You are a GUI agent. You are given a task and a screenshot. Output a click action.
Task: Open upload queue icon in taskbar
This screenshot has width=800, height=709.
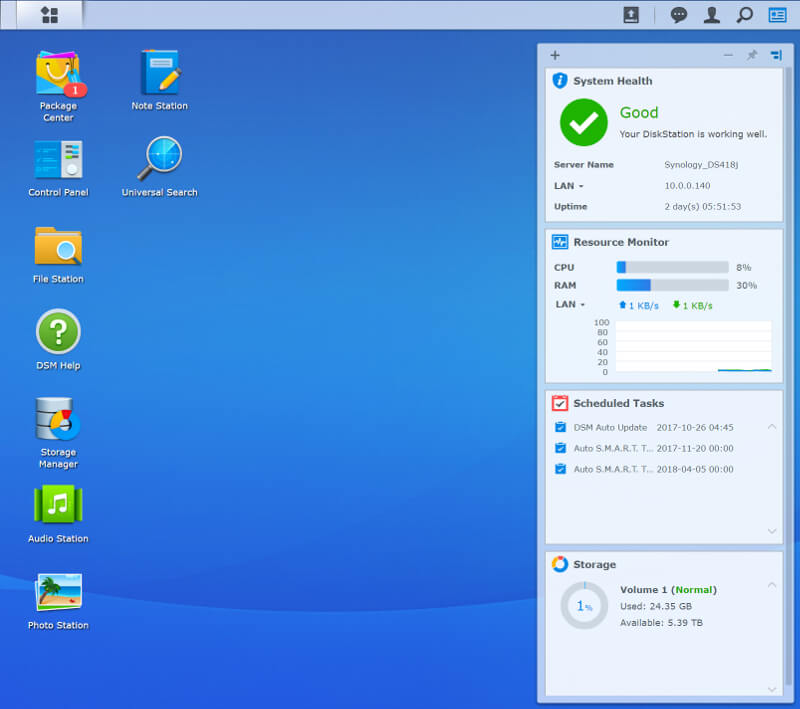[x=631, y=15]
